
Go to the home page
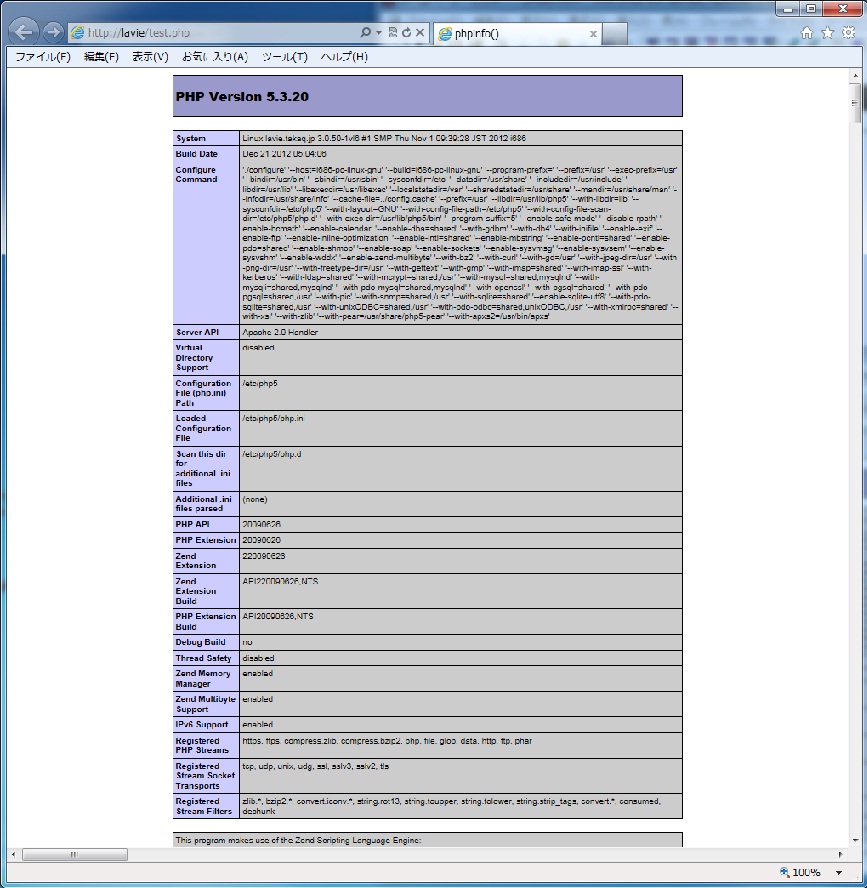(x=807, y=33)
